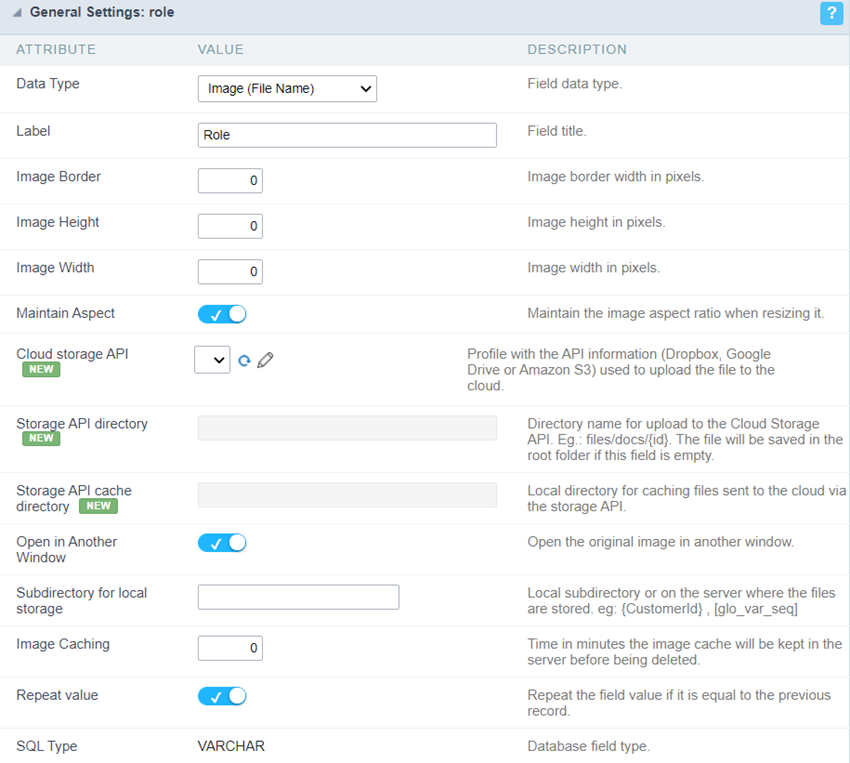This screenshot has height=763, width=850.
Task: Click the Image Caching minutes field
Action: (230, 648)
